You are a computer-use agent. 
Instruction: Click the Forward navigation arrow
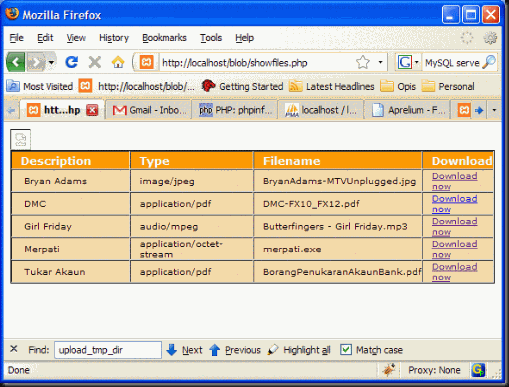tap(36, 62)
